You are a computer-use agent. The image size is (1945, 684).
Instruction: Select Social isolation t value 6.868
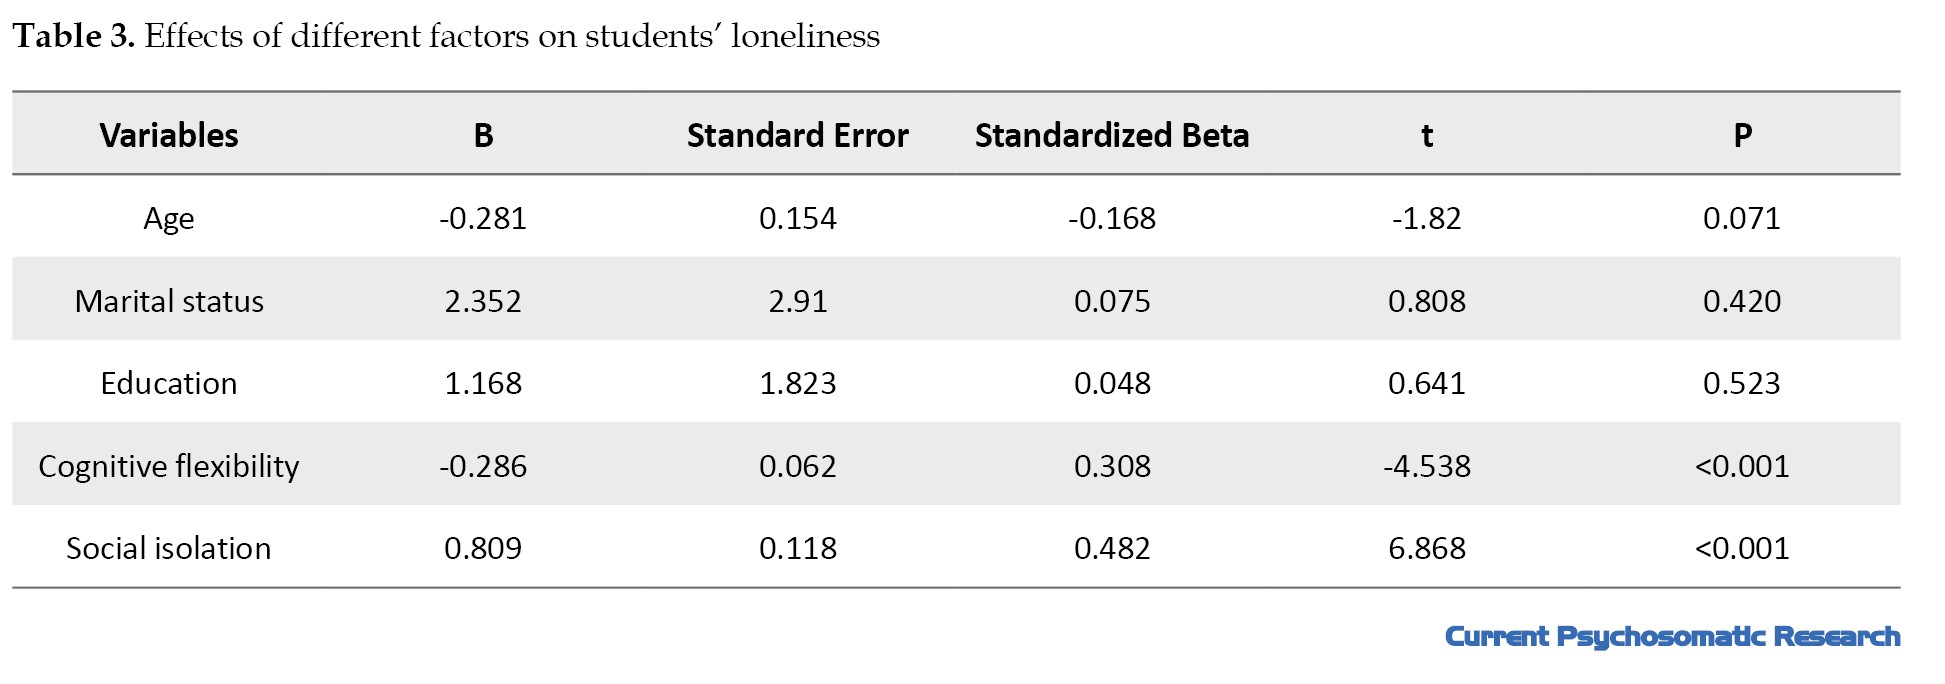click(x=1427, y=548)
